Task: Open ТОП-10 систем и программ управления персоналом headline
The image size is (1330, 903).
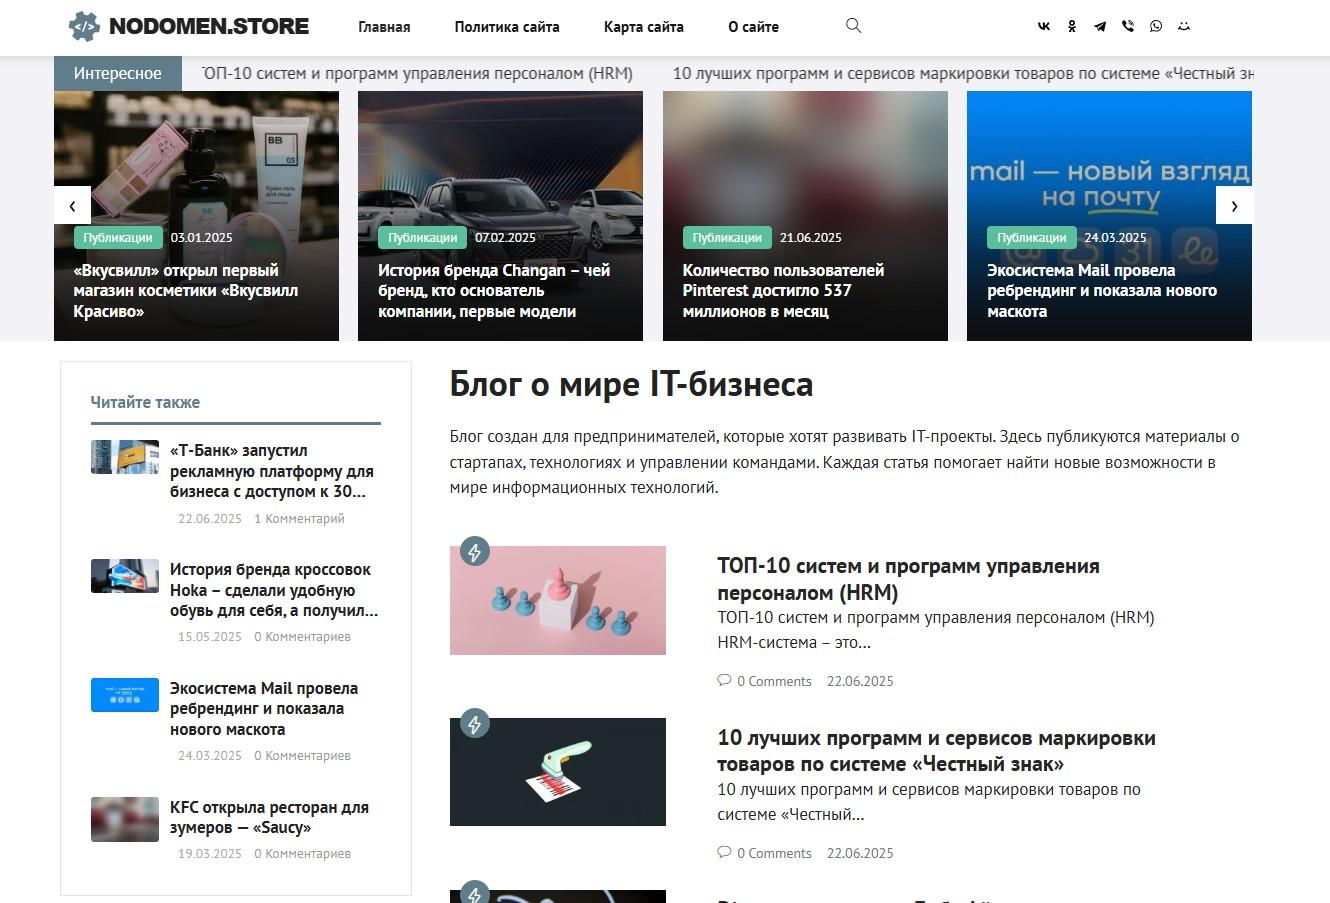Action: 908,579
